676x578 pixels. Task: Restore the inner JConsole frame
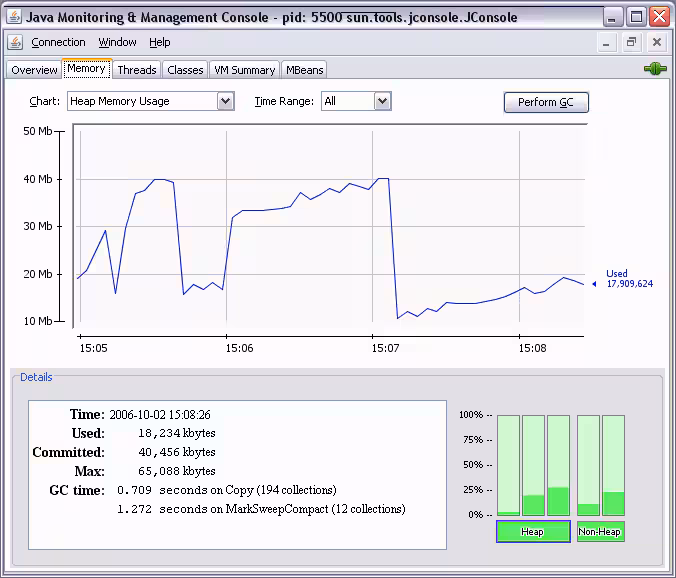pos(632,42)
